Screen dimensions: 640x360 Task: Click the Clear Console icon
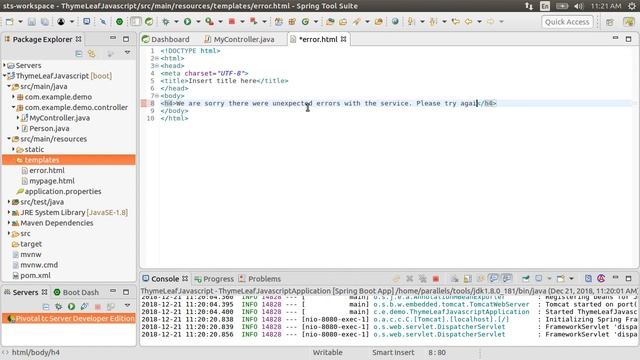[454, 279]
